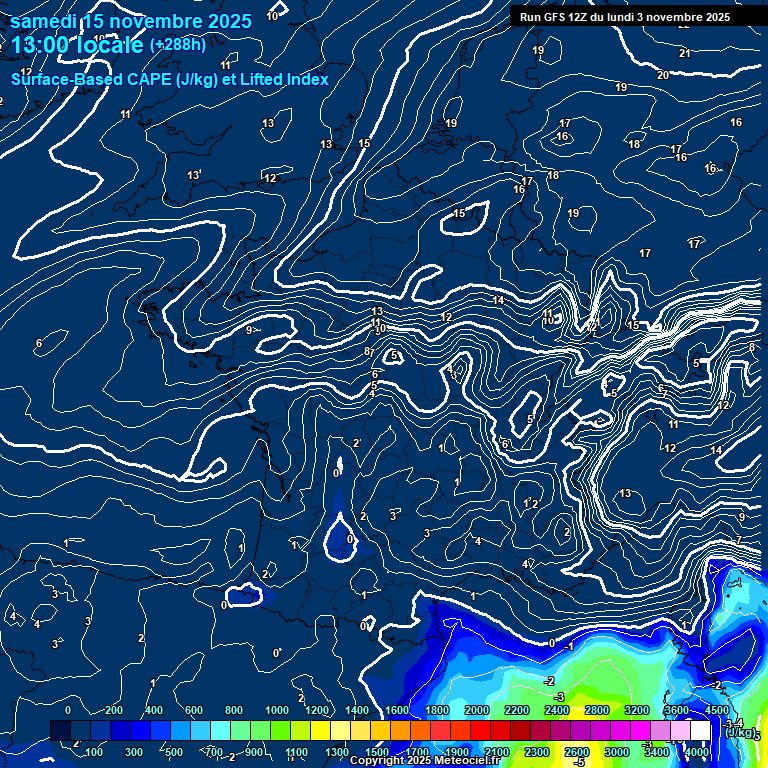Click the legend value '200'
This screenshot has height=768, width=768.
(x=114, y=710)
